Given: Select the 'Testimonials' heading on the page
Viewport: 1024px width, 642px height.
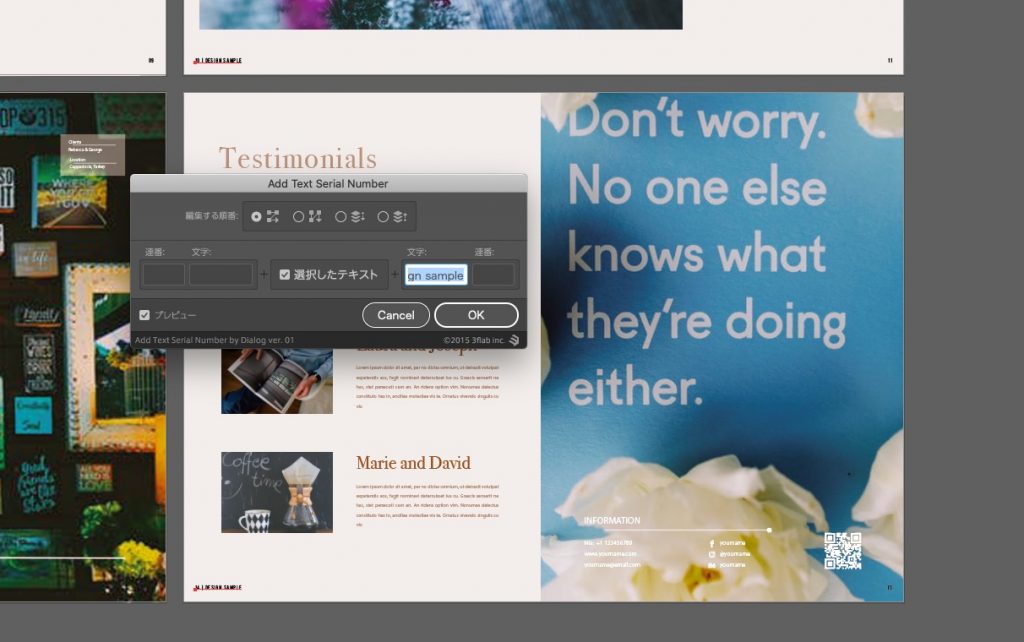Looking at the screenshot, I should pyautogui.click(x=298, y=159).
